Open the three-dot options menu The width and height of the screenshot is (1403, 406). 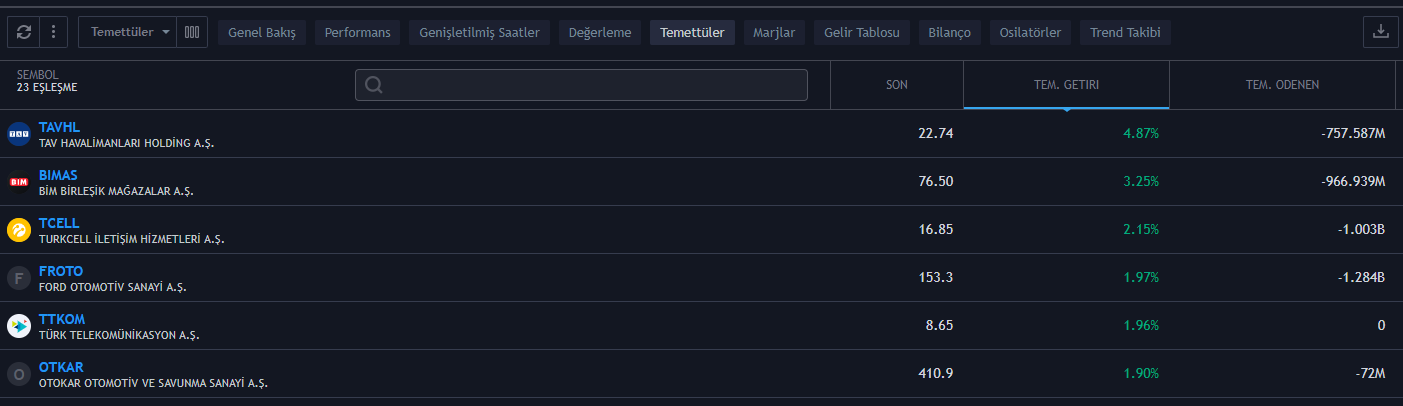[52, 32]
